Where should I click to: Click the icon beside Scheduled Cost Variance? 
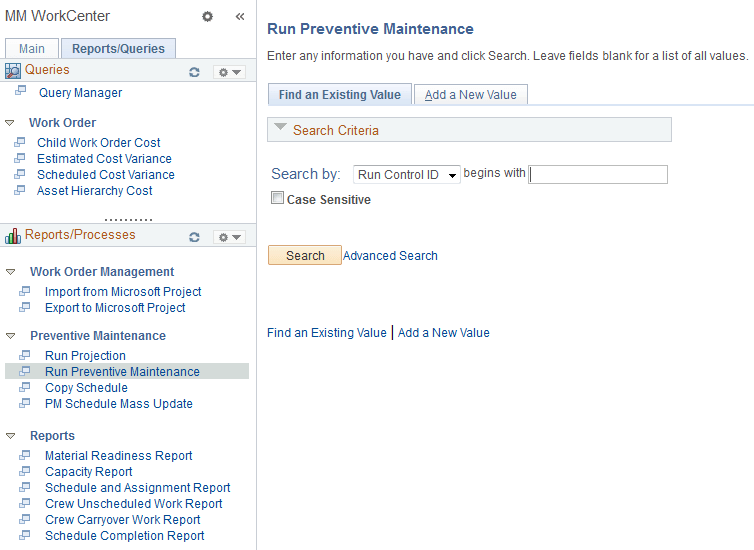[x=20, y=174]
